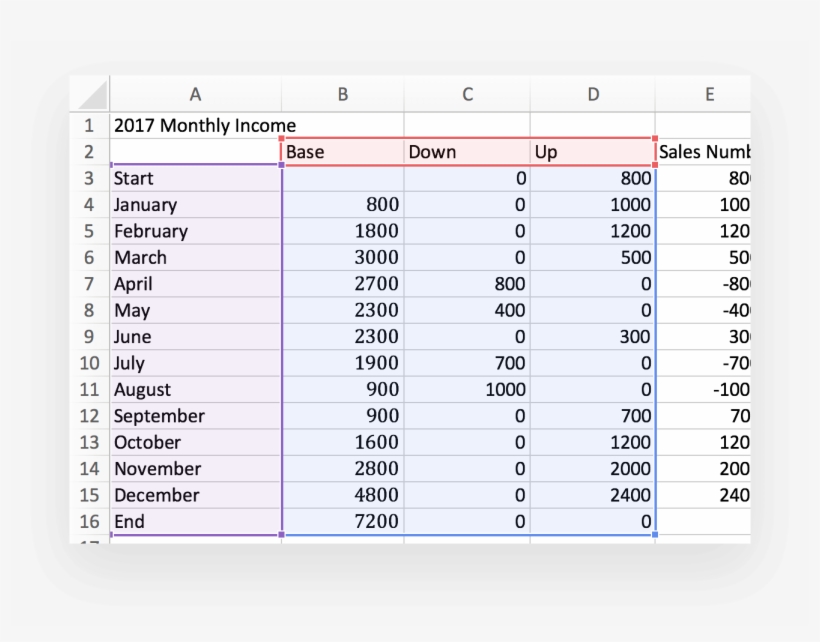Select row 13 header number

tap(89, 442)
